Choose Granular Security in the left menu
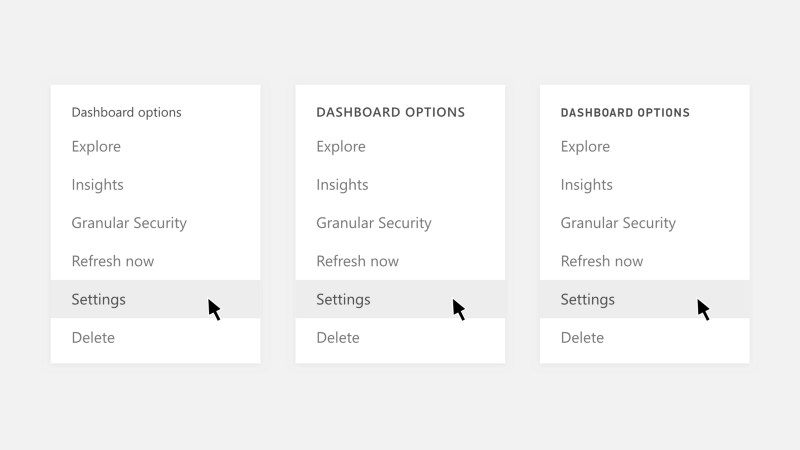 point(129,223)
